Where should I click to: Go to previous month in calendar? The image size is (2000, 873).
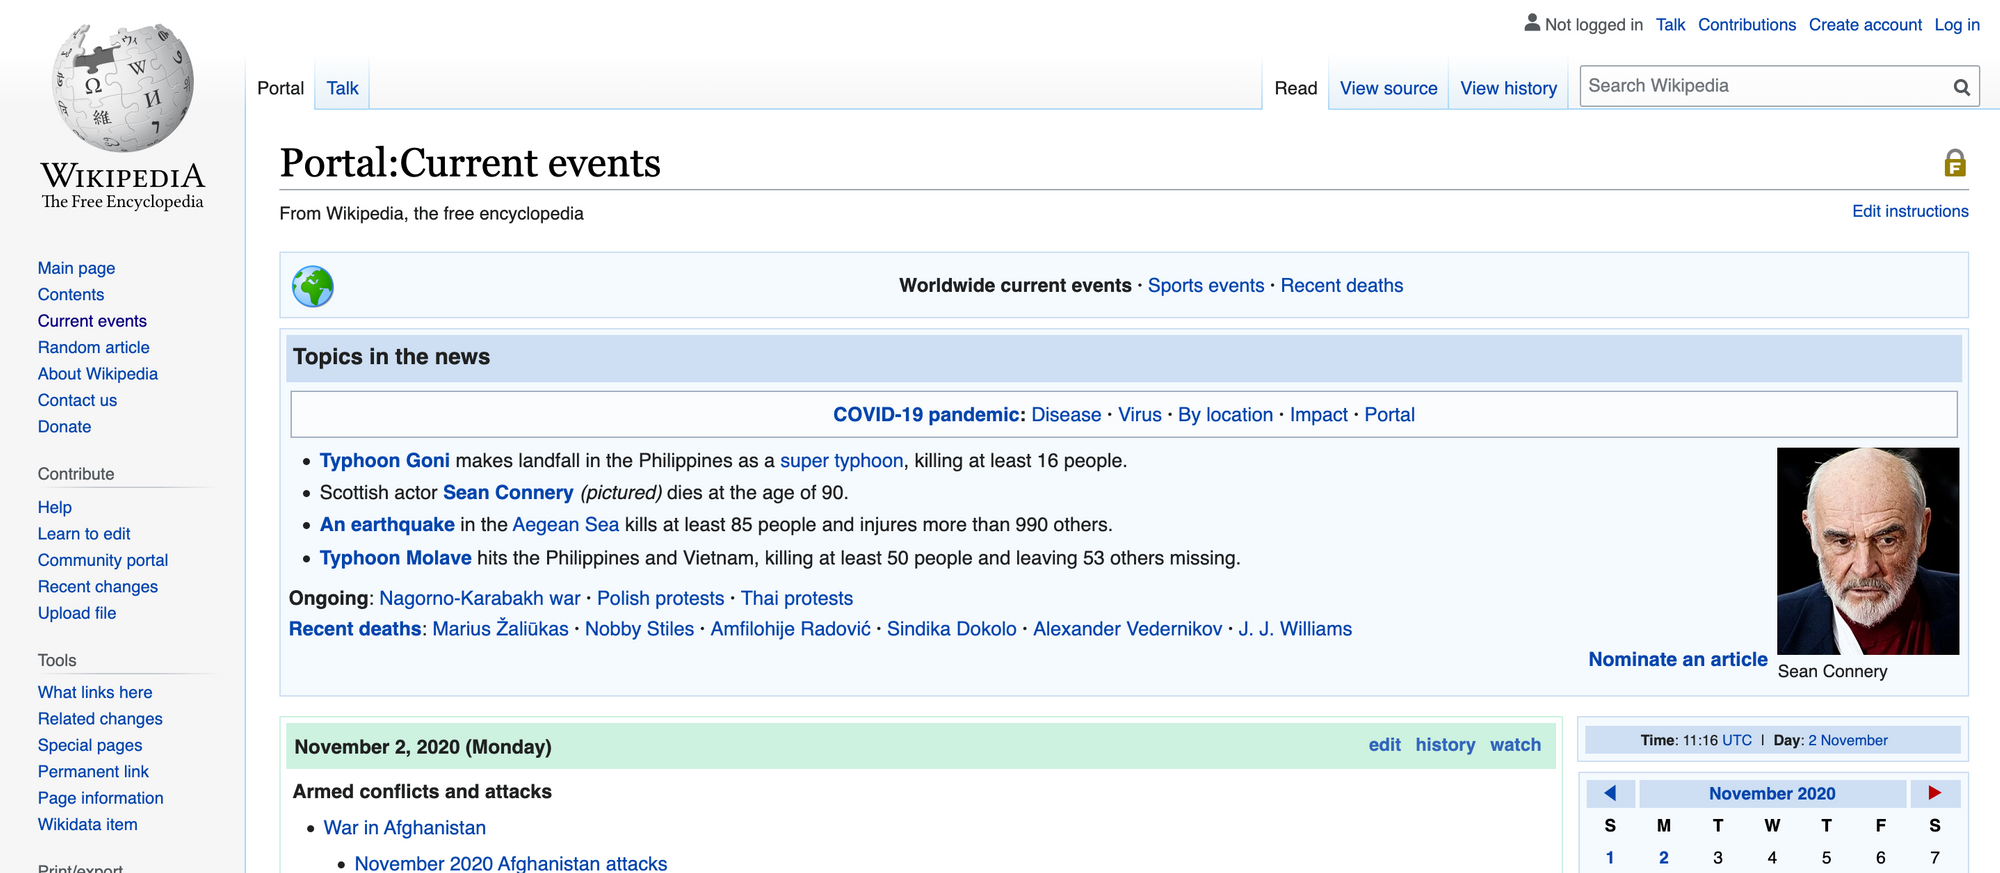click(1610, 793)
